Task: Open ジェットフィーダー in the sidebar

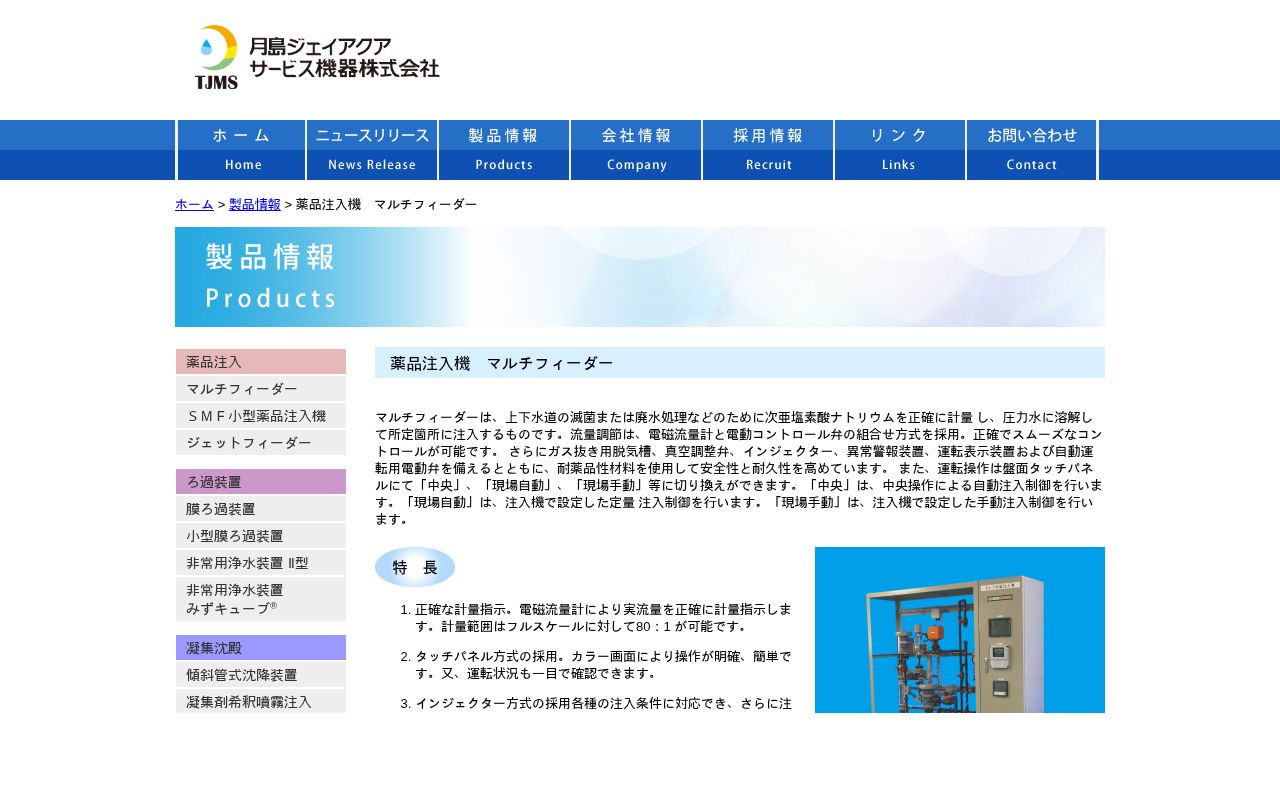Action: click(x=261, y=443)
